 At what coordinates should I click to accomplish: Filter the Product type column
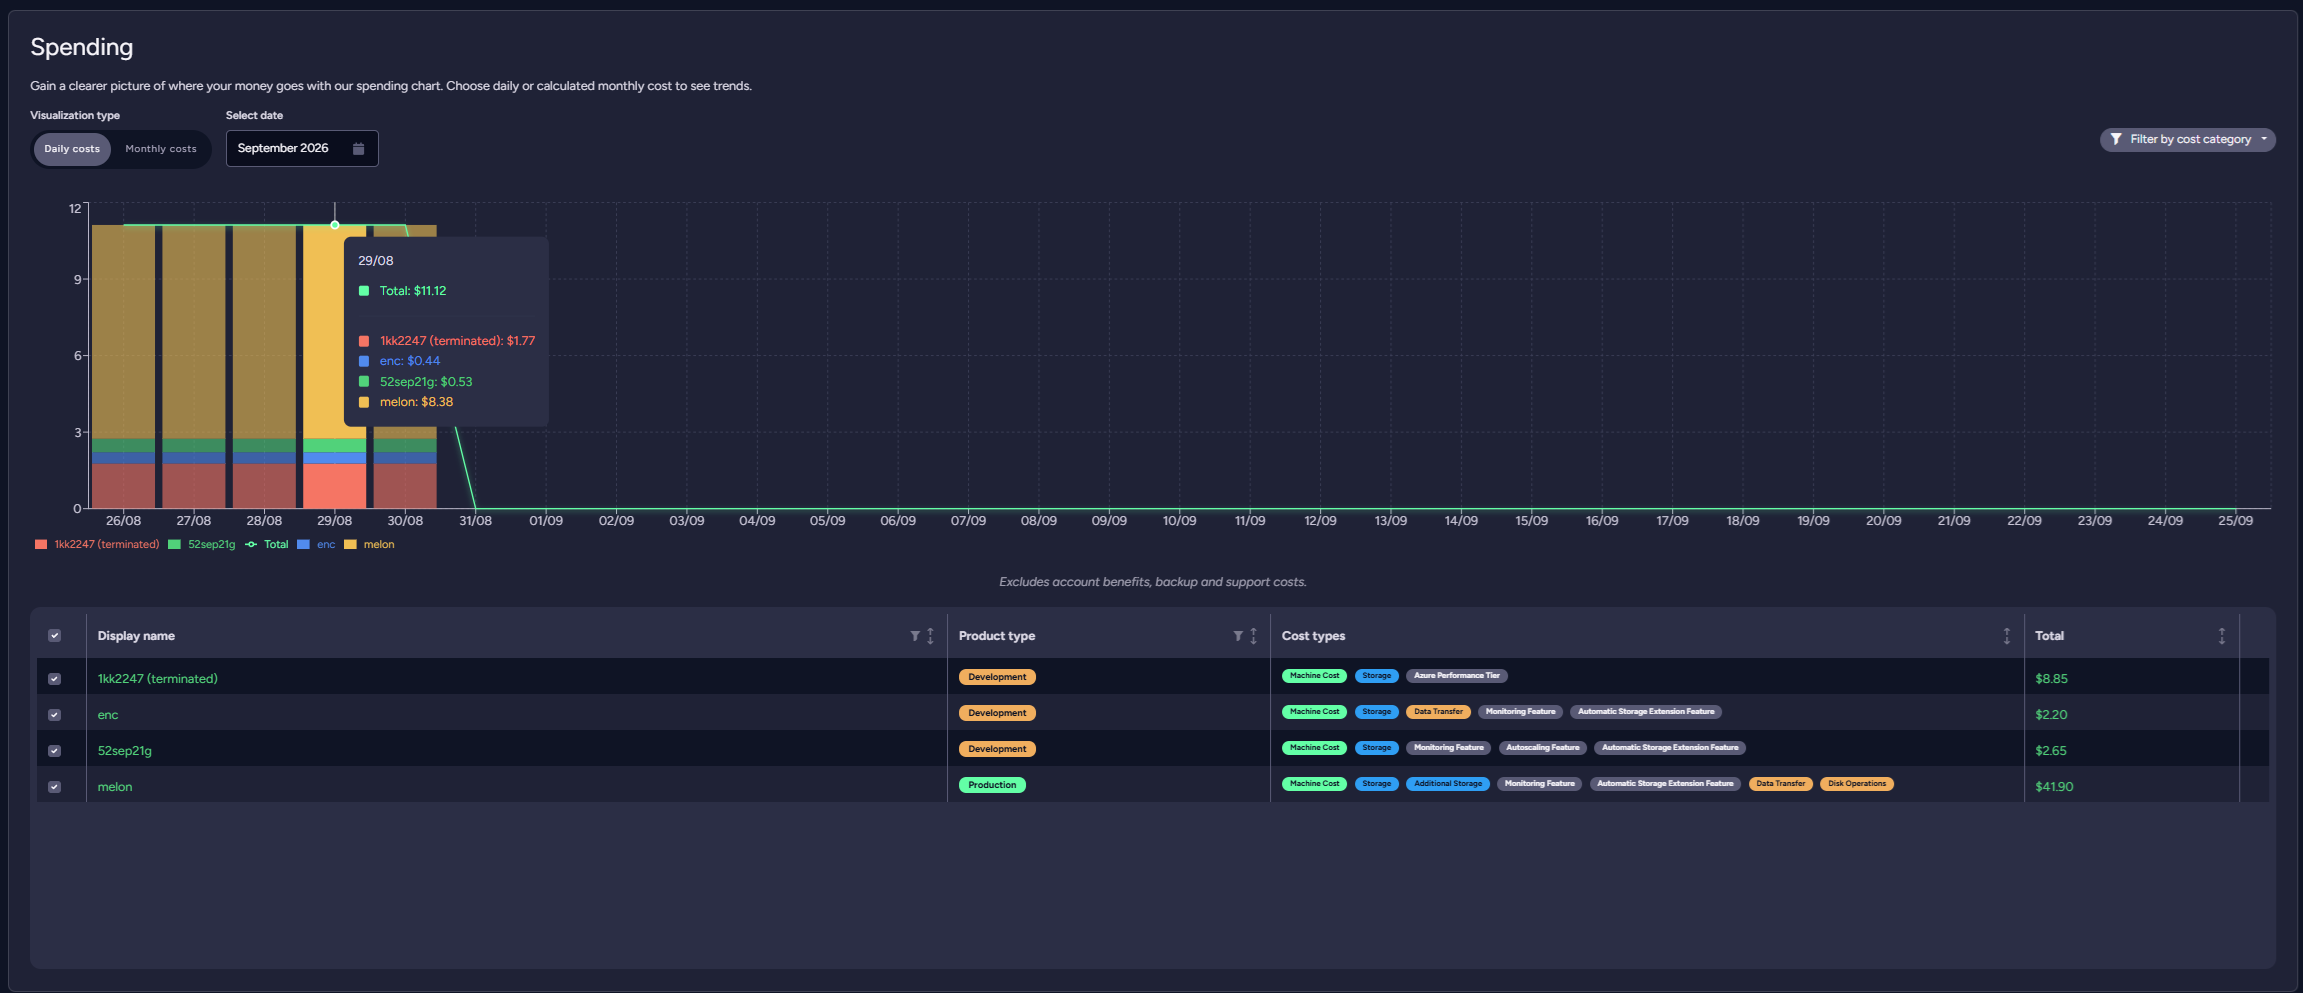click(x=1238, y=636)
